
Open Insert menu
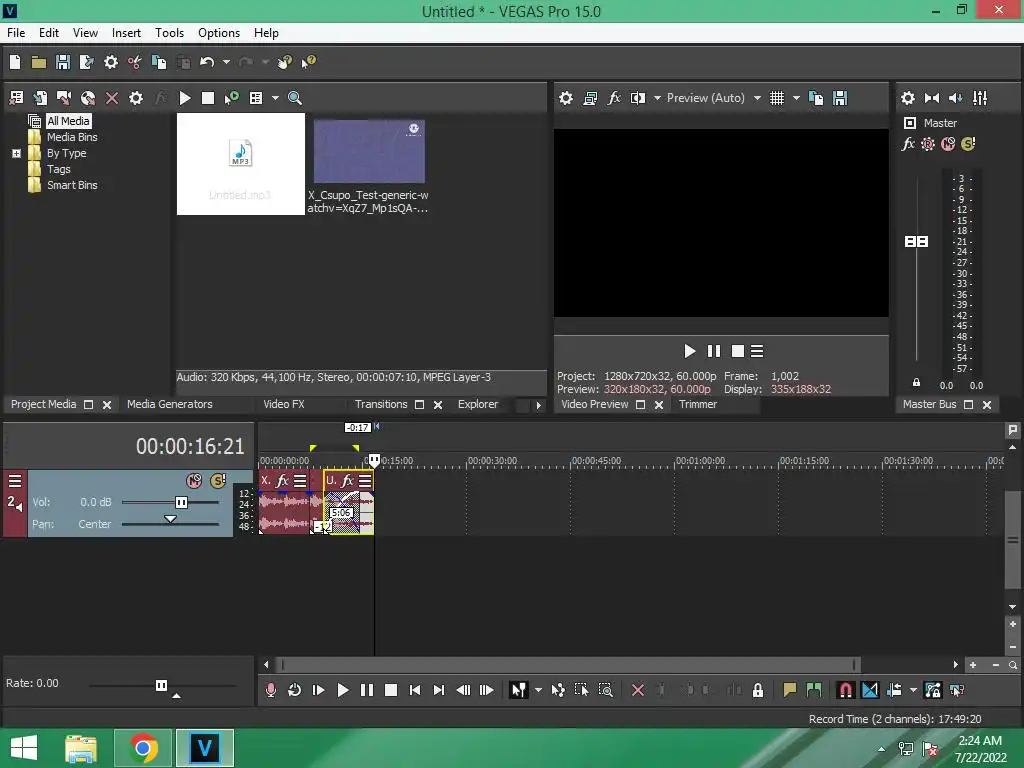(x=126, y=33)
